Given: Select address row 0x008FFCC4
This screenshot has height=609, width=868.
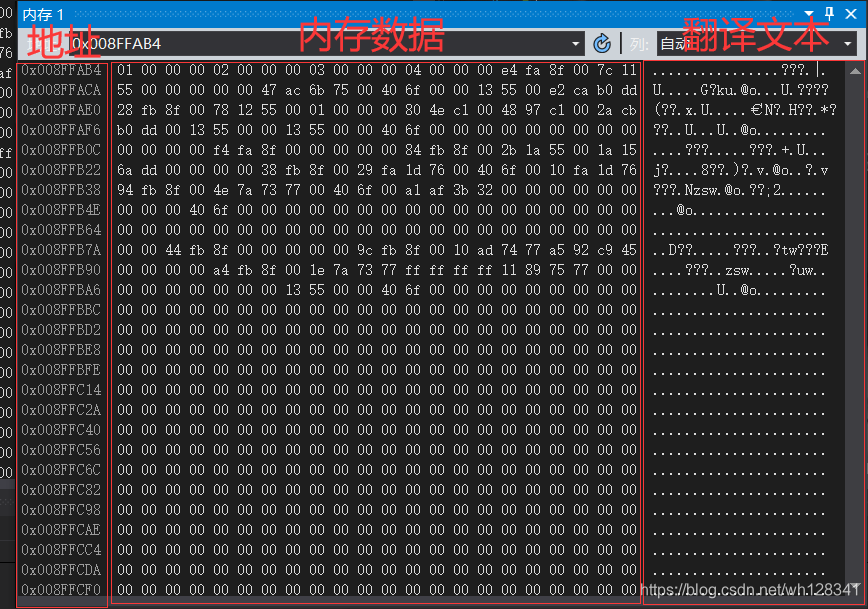Looking at the screenshot, I should 61,550.
